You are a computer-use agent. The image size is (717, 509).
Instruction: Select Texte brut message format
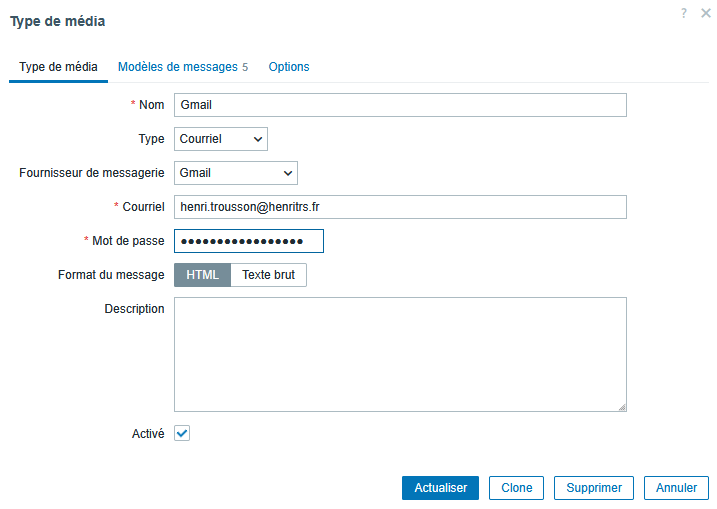268,275
